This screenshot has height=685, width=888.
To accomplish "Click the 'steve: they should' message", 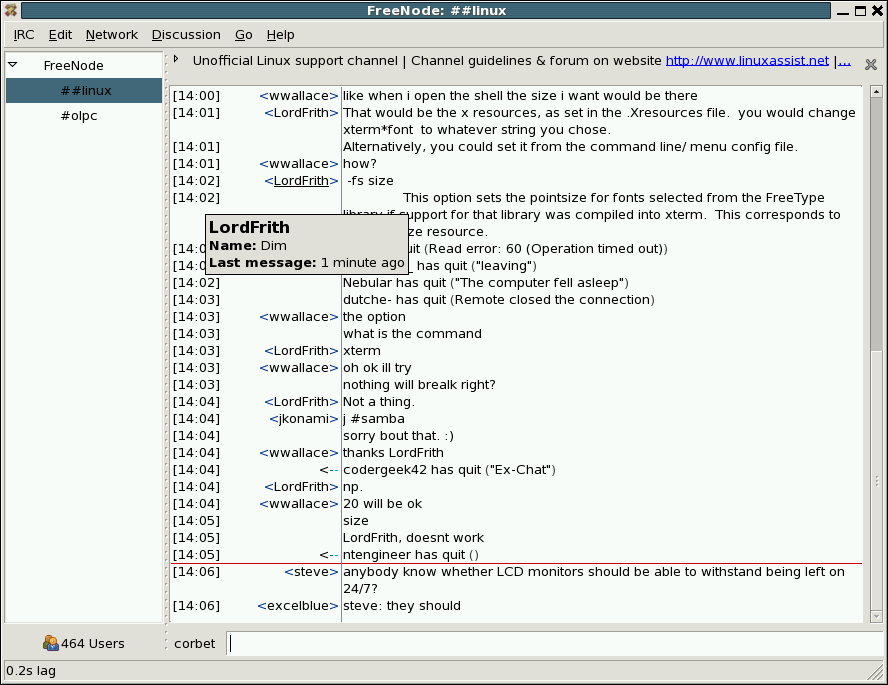I will (402, 606).
